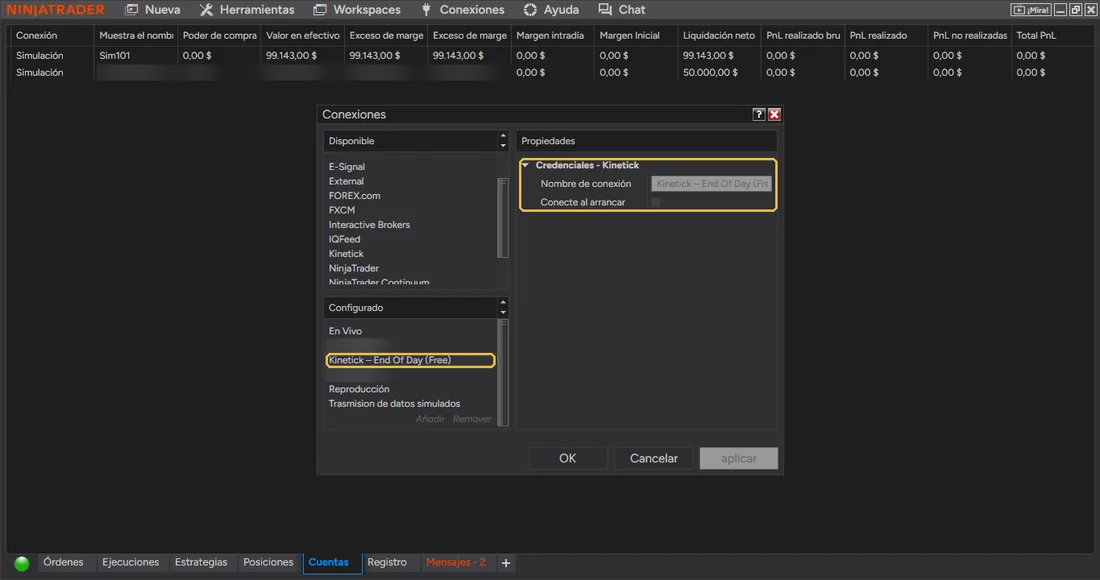This screenshot has width=1100, height=580.
Task: Click the Nueva window icon
Action: [x=131, y=10]
